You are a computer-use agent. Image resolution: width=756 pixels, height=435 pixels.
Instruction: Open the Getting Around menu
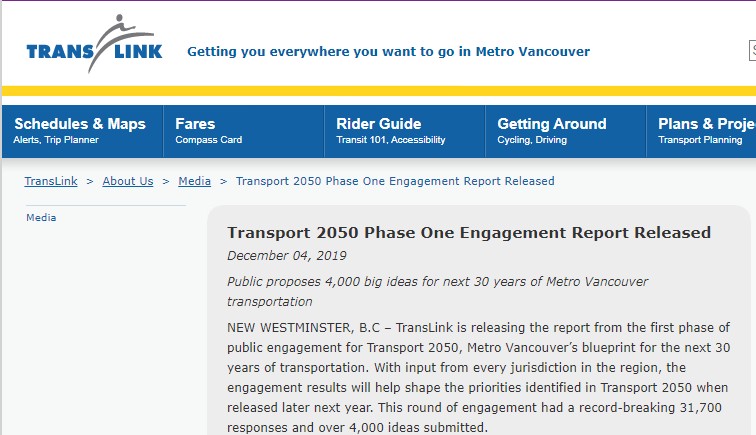pyautogui.click(x=566, y=131)
